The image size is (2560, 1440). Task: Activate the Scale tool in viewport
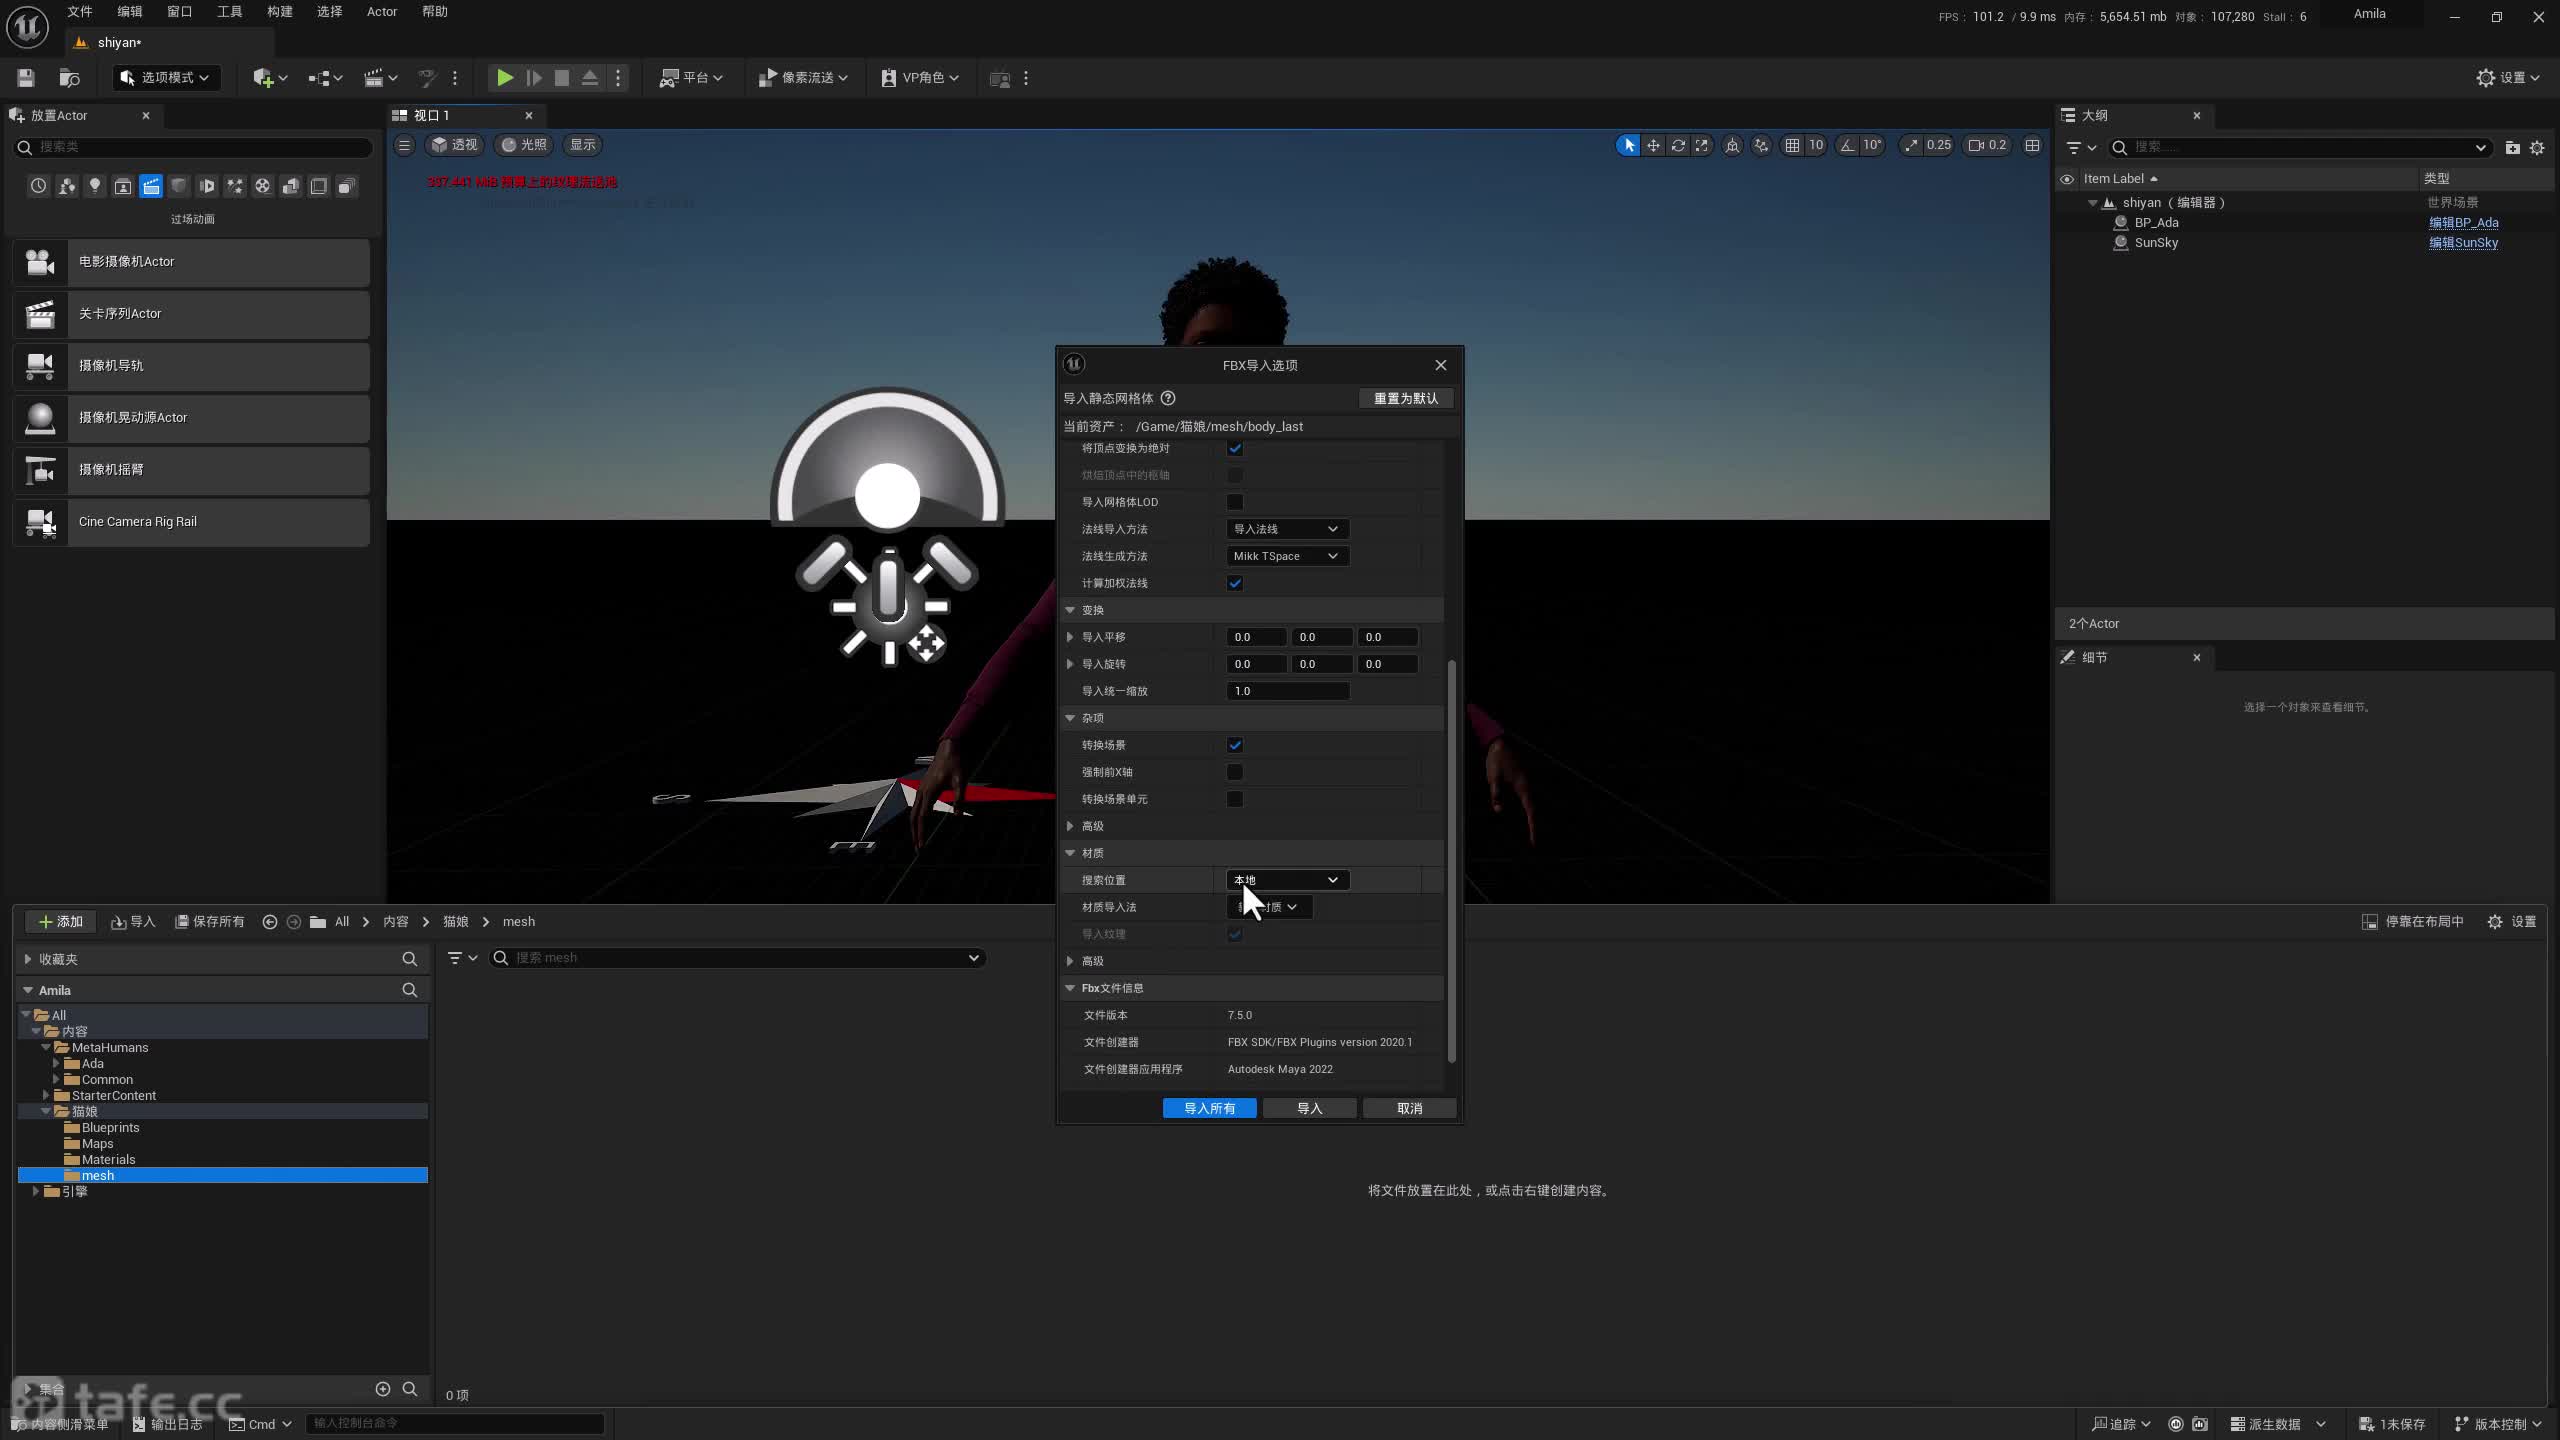1702,145
